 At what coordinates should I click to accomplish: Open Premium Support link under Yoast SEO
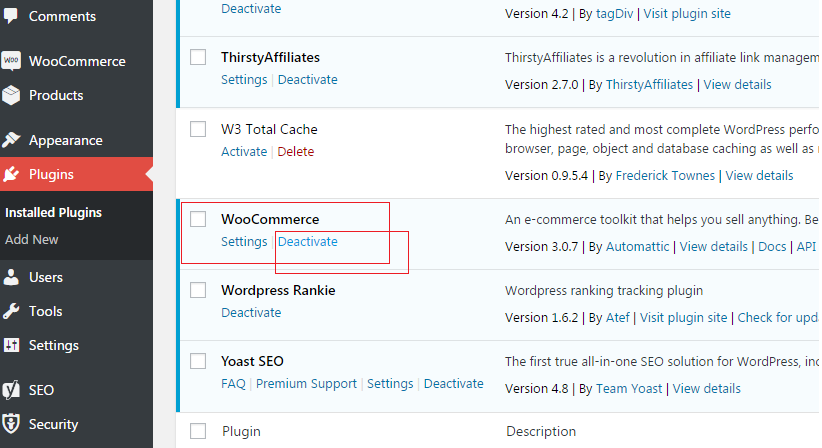(306, 384)
